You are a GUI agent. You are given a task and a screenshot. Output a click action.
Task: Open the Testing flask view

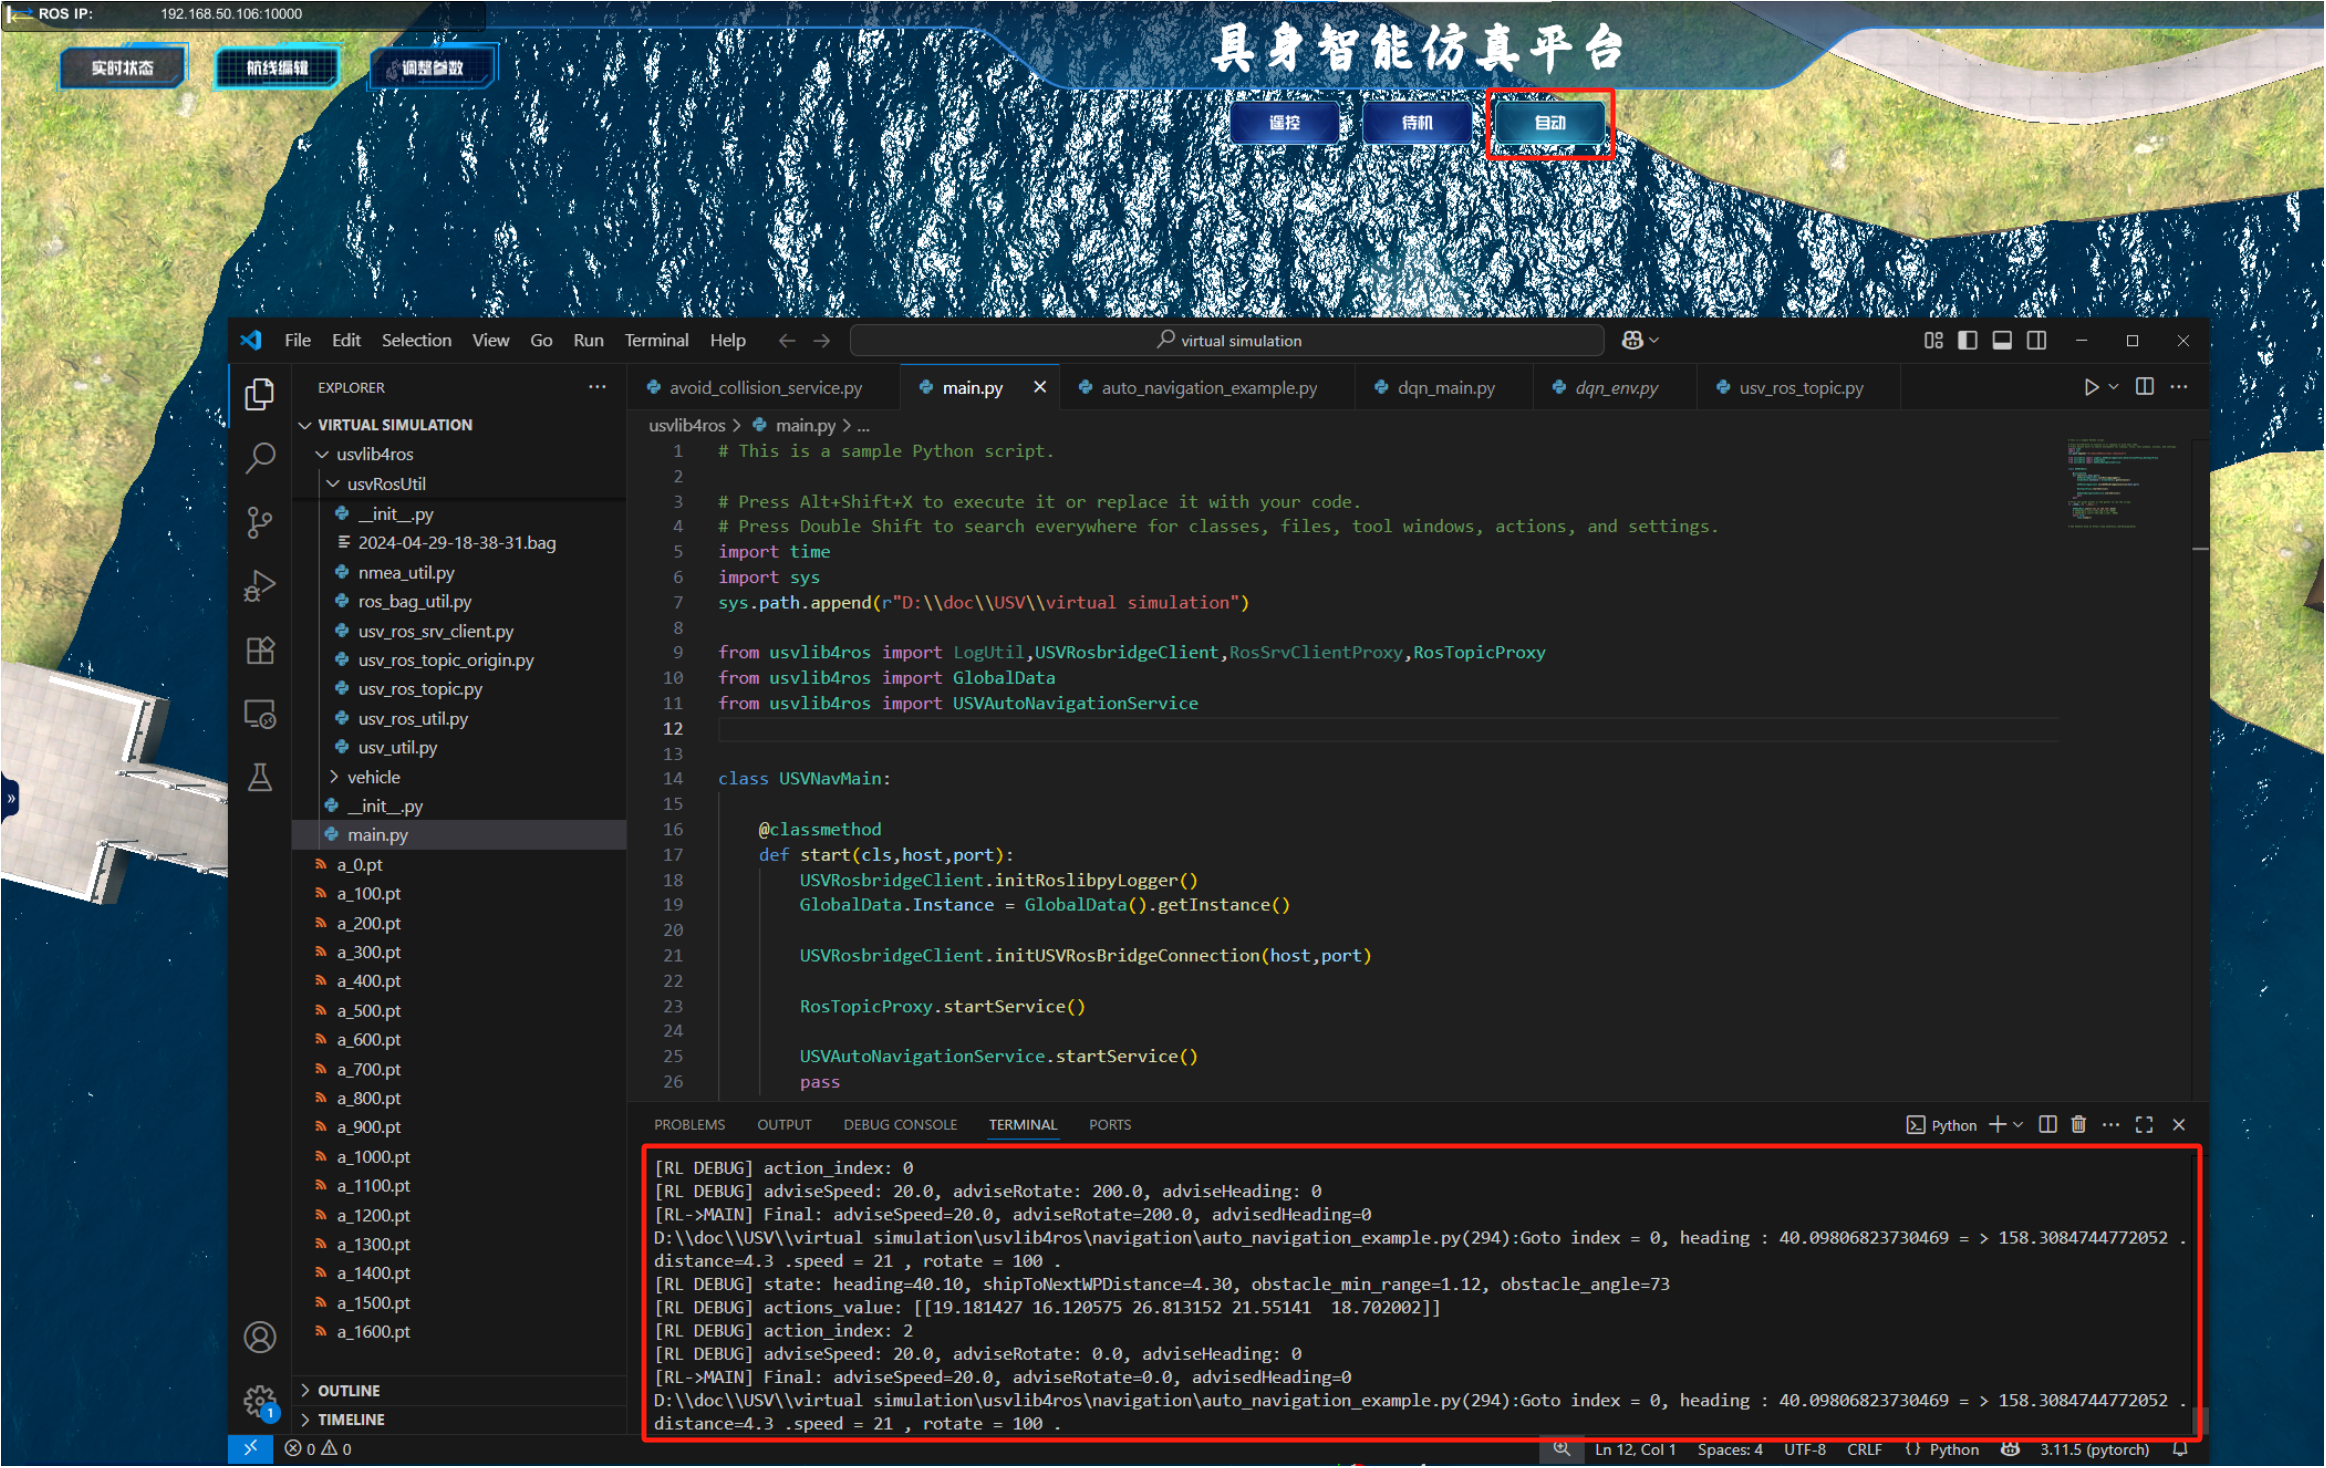260,778
